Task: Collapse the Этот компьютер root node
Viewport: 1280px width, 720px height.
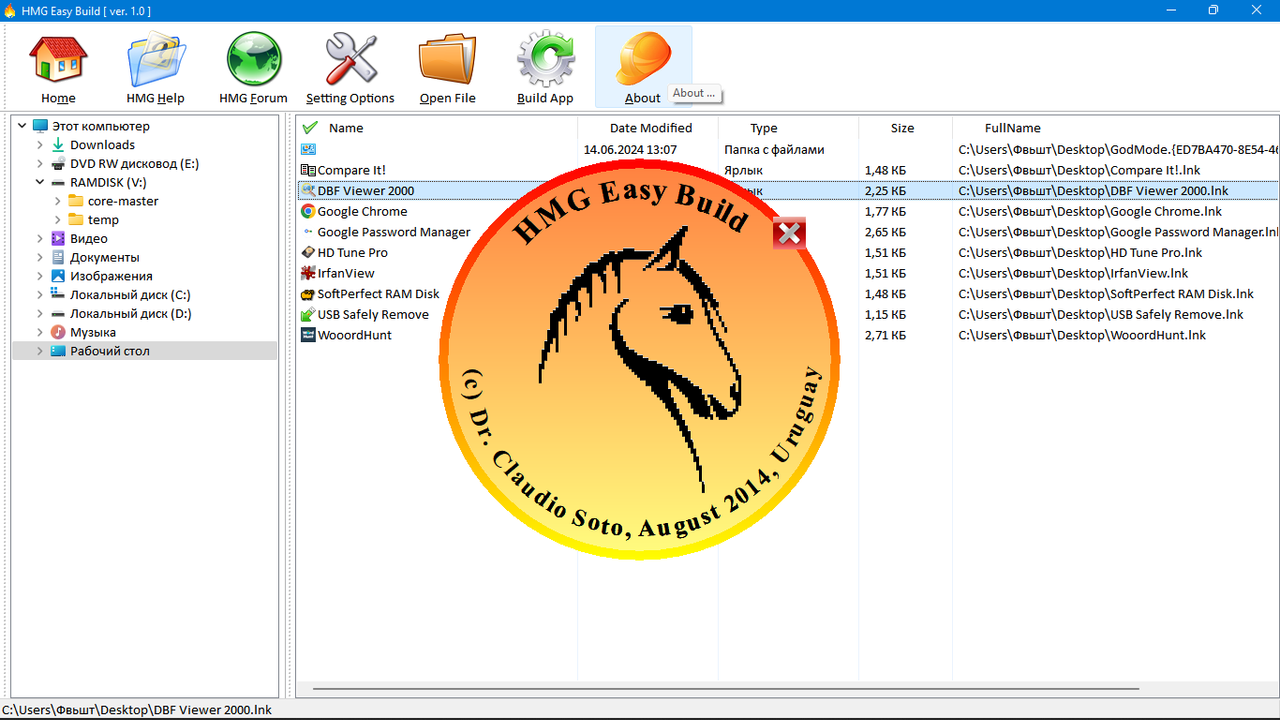Action: pyautogui.click(x=22, y=126)
